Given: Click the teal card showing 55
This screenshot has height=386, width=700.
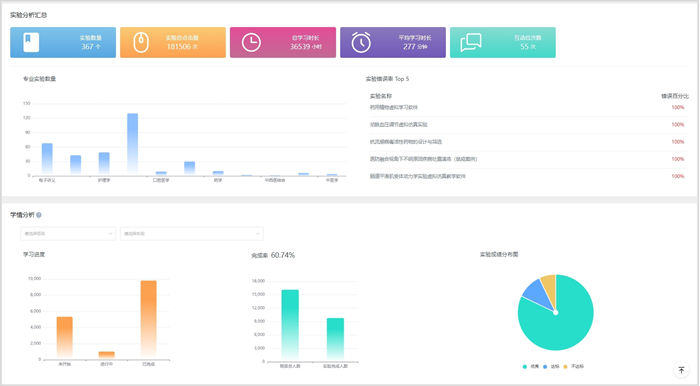Looking at the screenshot, I should [x=503, y=42].
